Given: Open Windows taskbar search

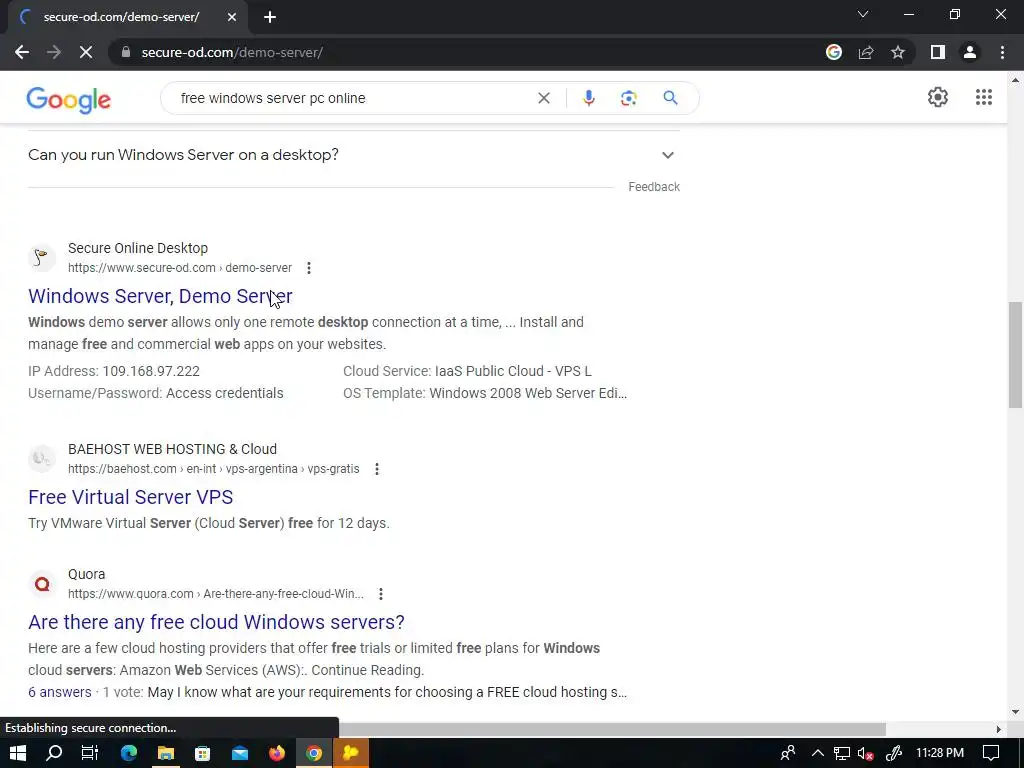Looking at the screenshot, I should (54, 753).
